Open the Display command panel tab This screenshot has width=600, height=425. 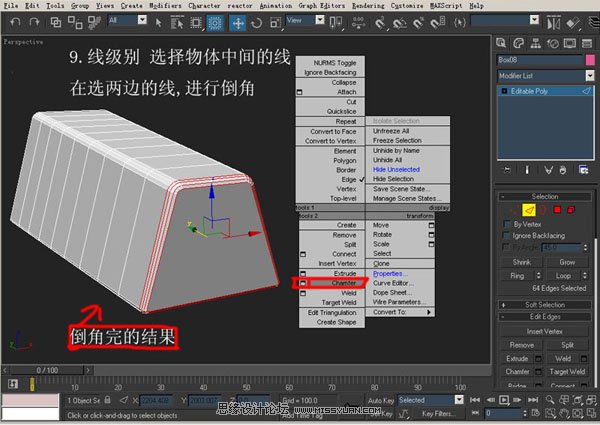point(570,43)
